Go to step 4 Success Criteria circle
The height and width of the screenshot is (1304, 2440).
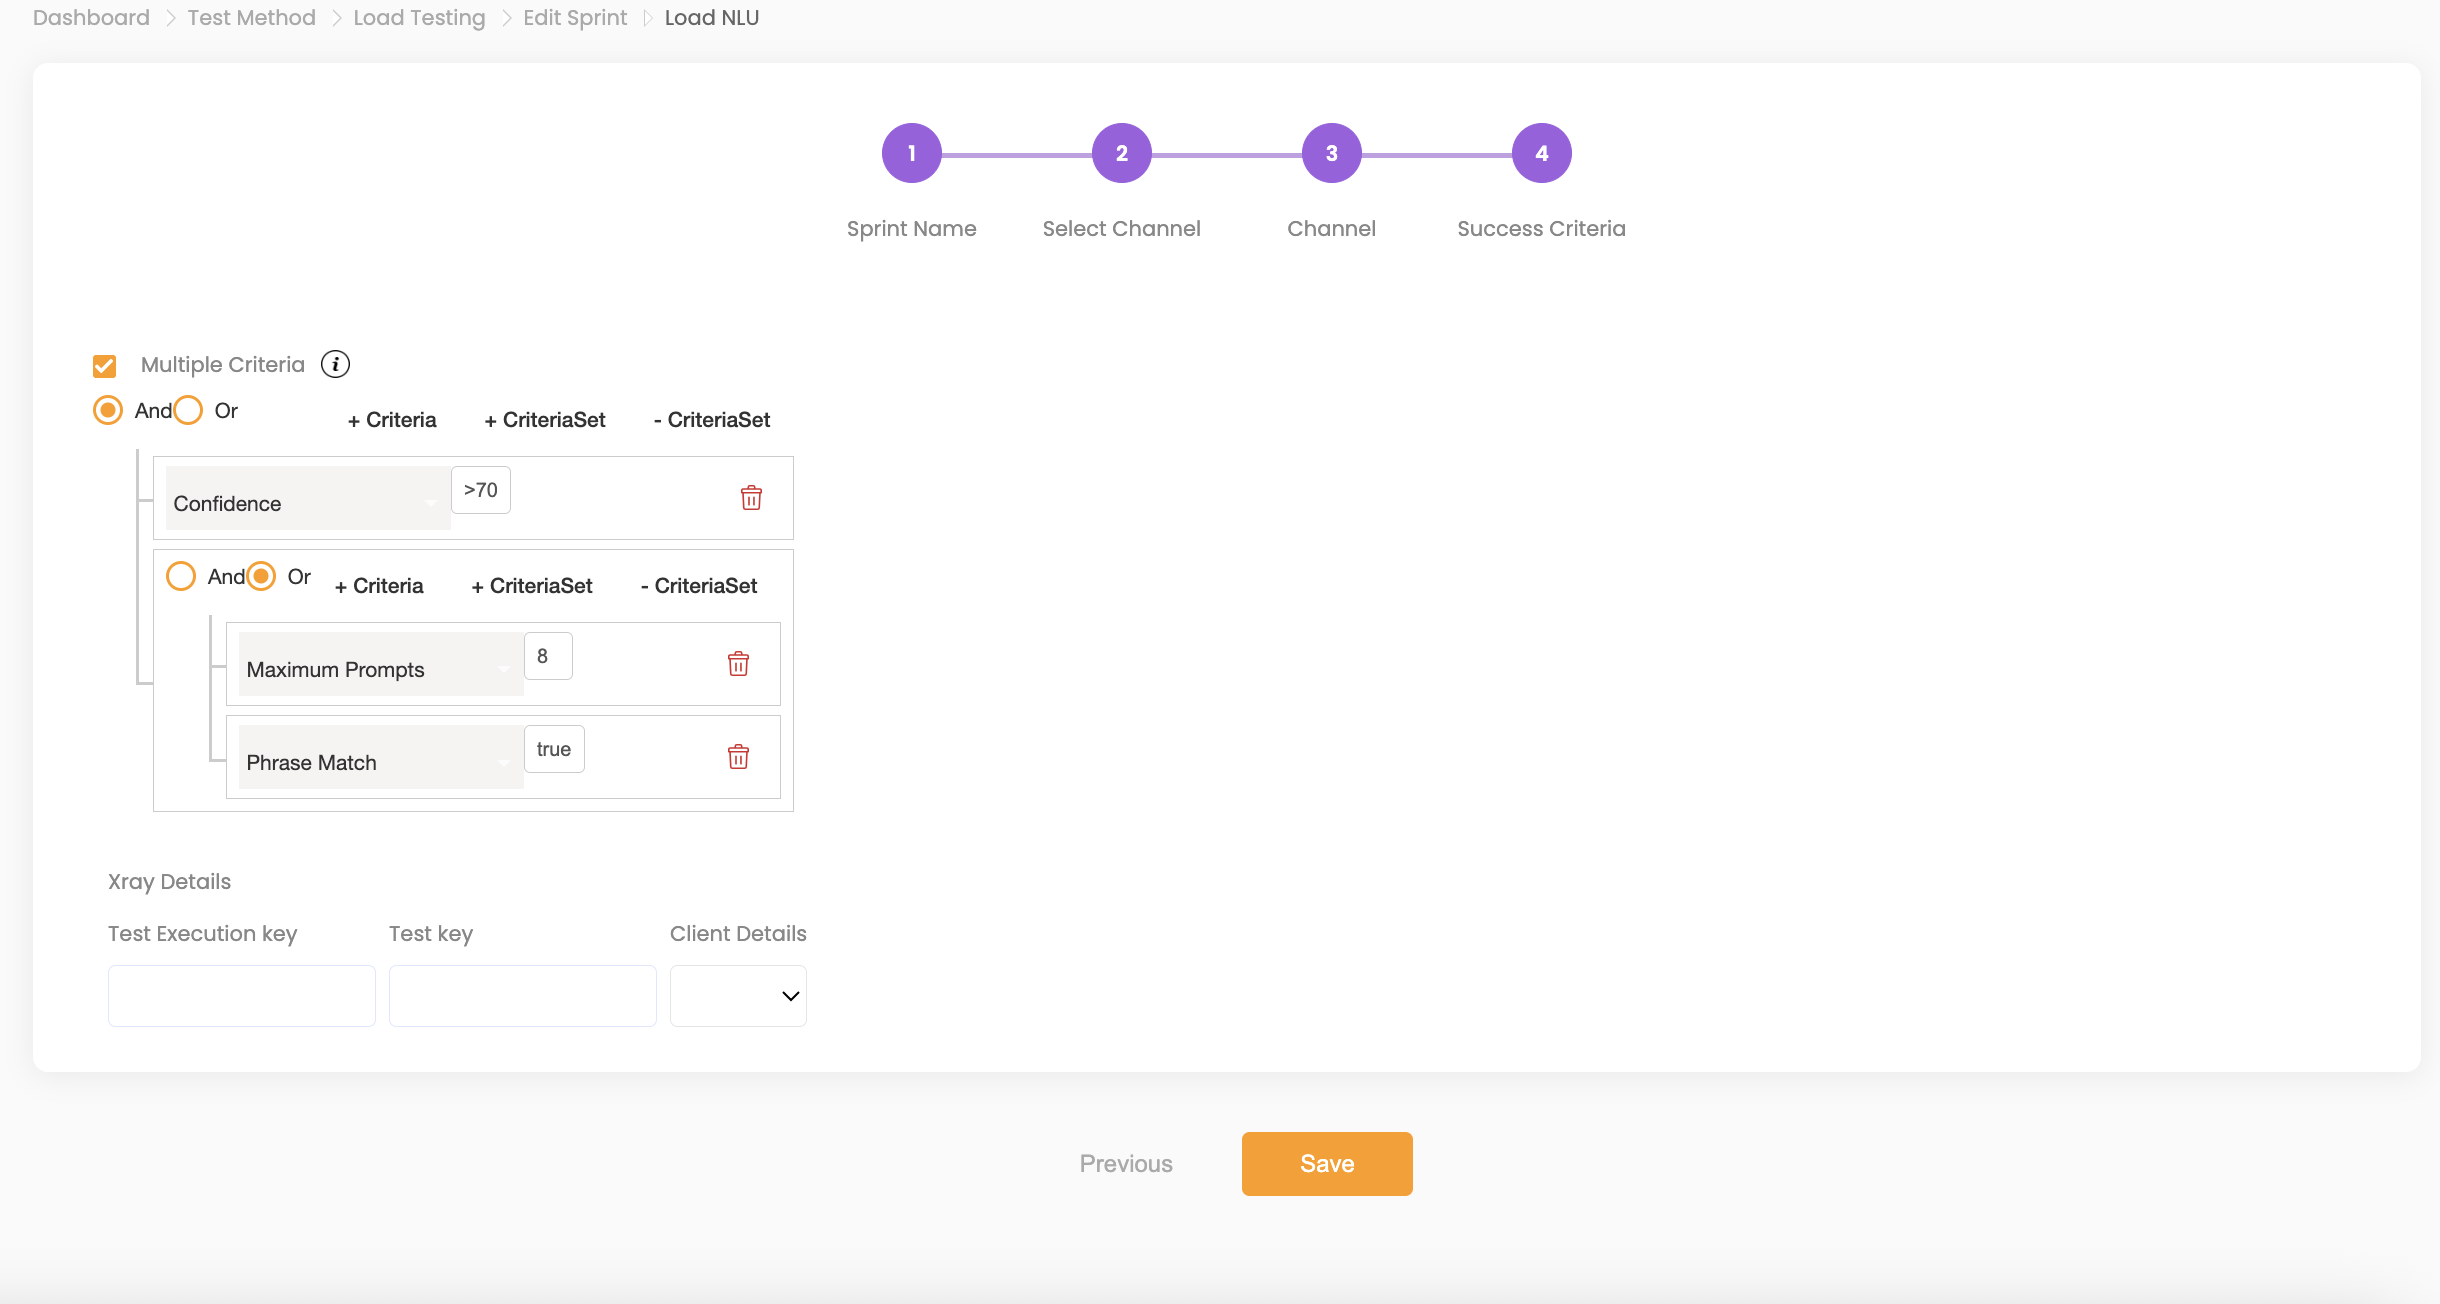1541,153
